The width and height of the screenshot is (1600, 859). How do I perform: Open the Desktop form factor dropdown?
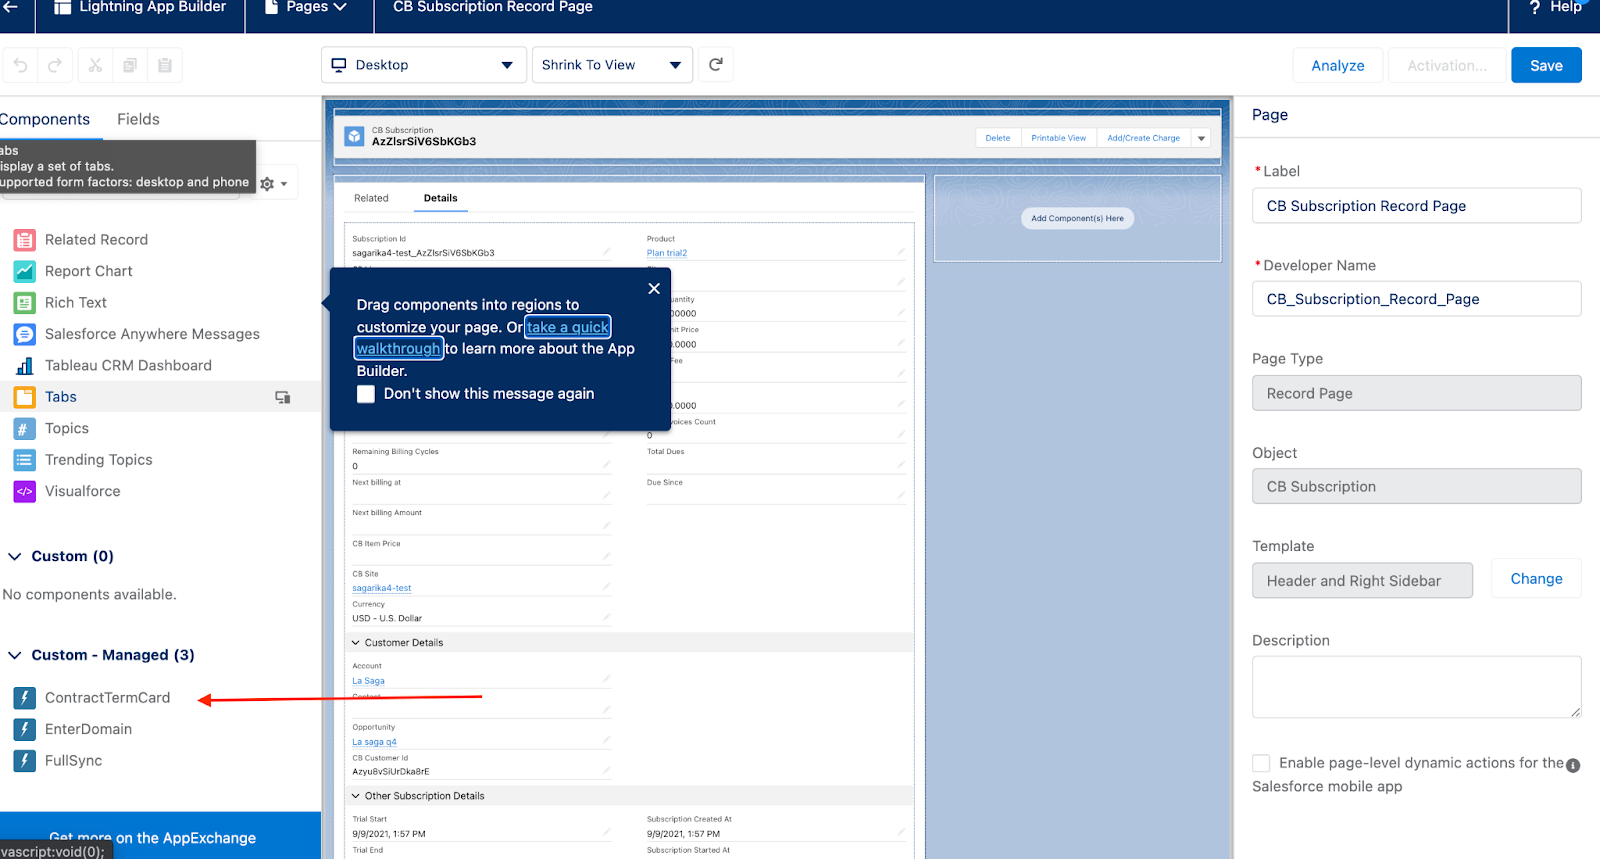(x=424, y=65)
